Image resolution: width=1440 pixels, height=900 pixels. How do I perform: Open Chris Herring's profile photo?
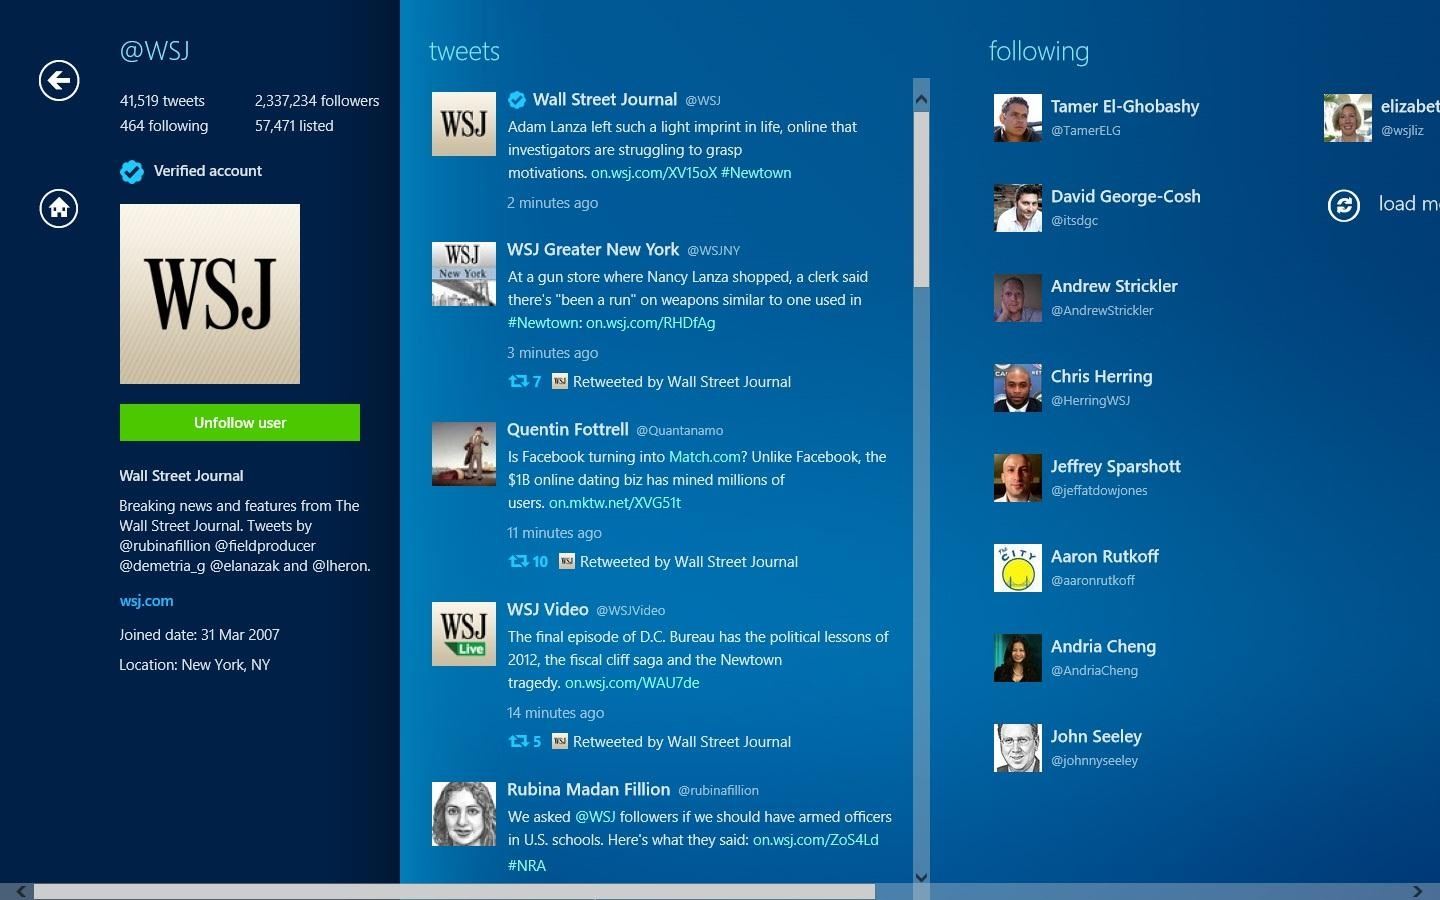(1018, 388)
